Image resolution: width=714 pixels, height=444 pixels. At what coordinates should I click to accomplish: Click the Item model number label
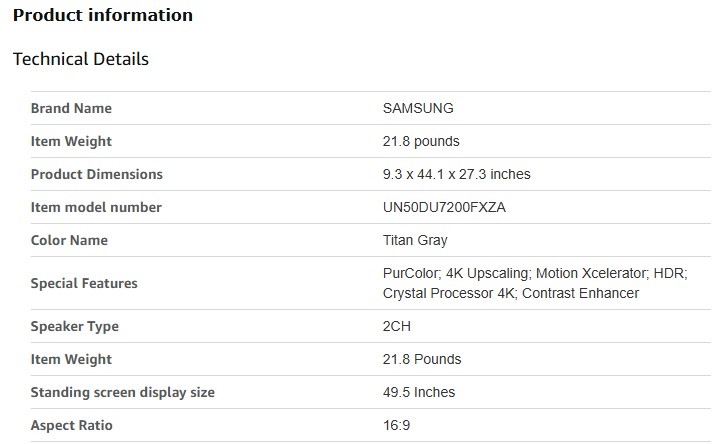(96, 207)
